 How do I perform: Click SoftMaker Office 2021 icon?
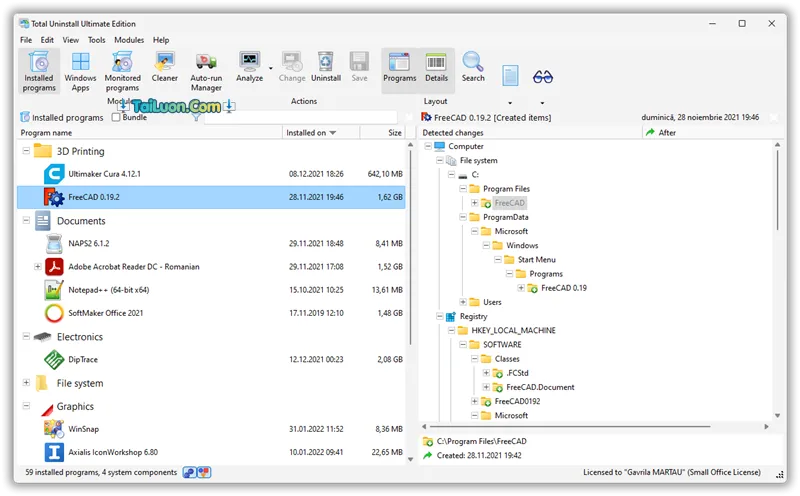point(54,313)
